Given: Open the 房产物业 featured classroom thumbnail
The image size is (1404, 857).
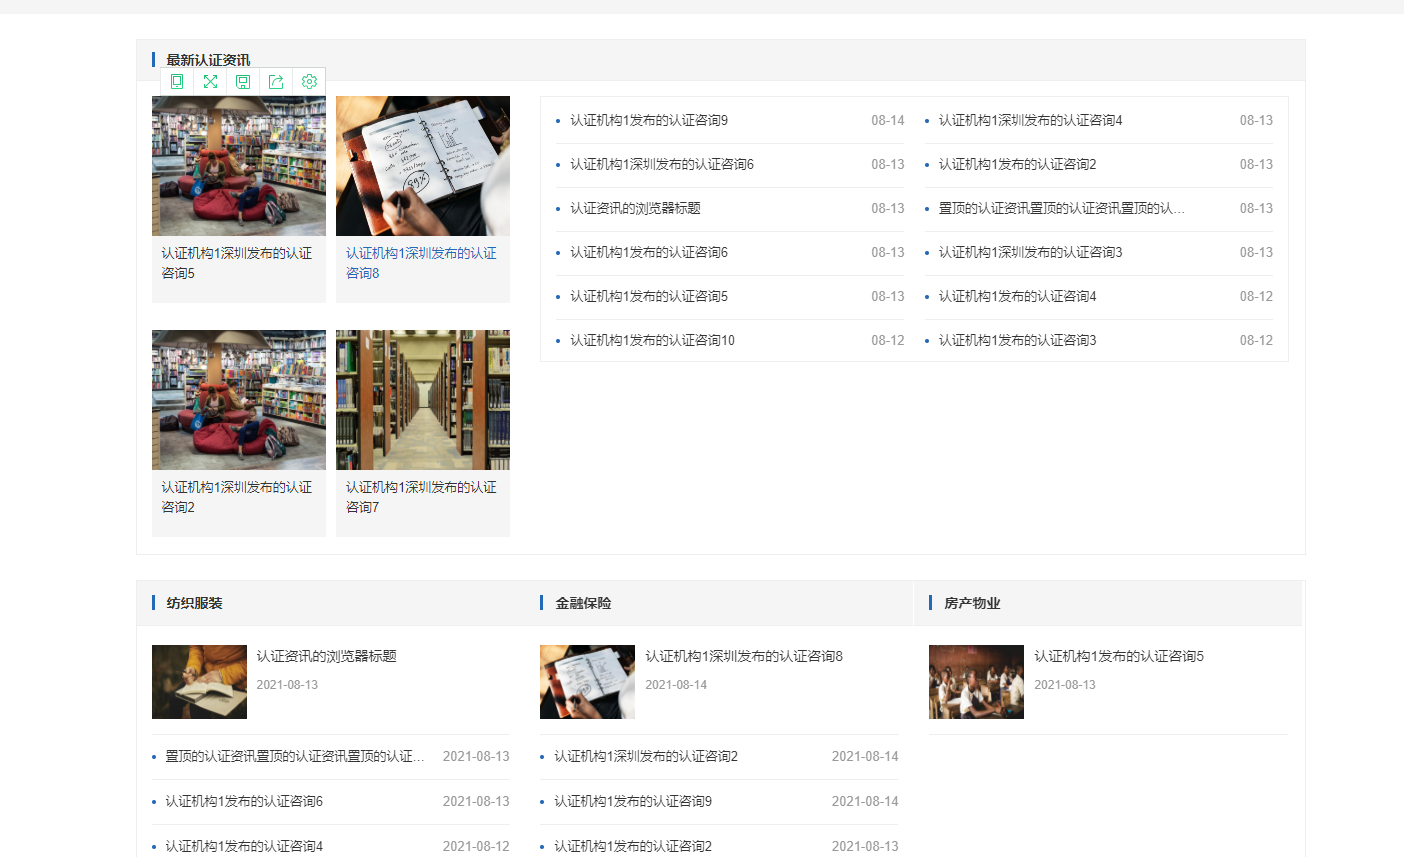Looking at the screenshot, I should point(976,682).
